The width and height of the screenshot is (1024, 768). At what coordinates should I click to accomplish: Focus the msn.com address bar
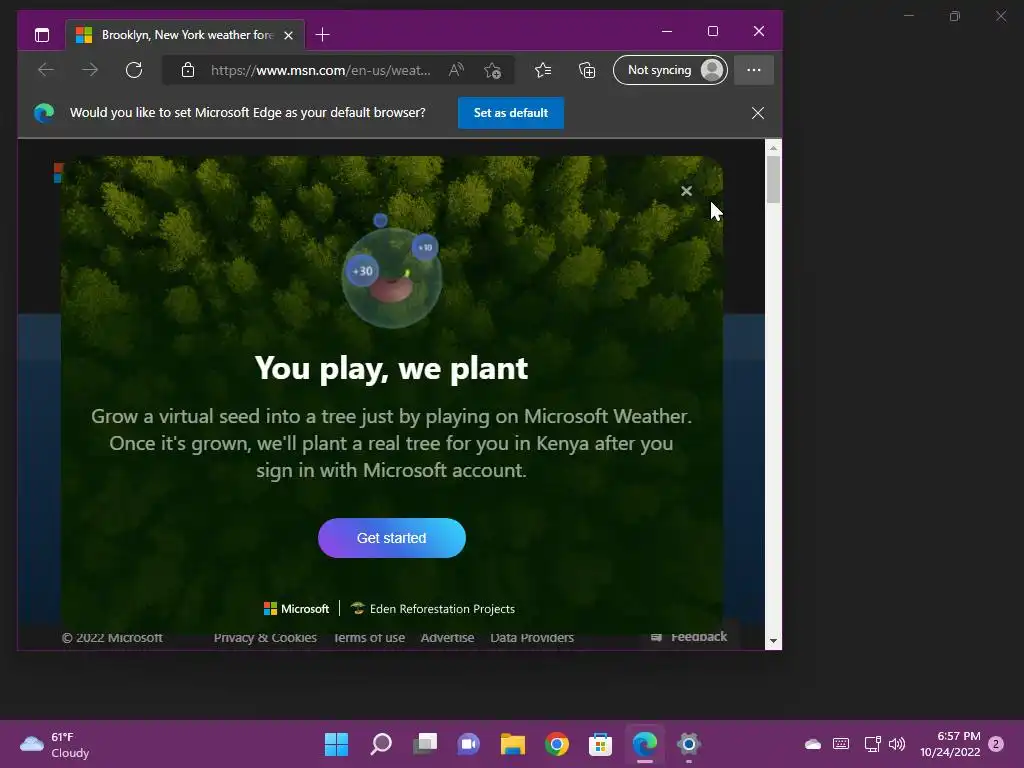point(320,70)
